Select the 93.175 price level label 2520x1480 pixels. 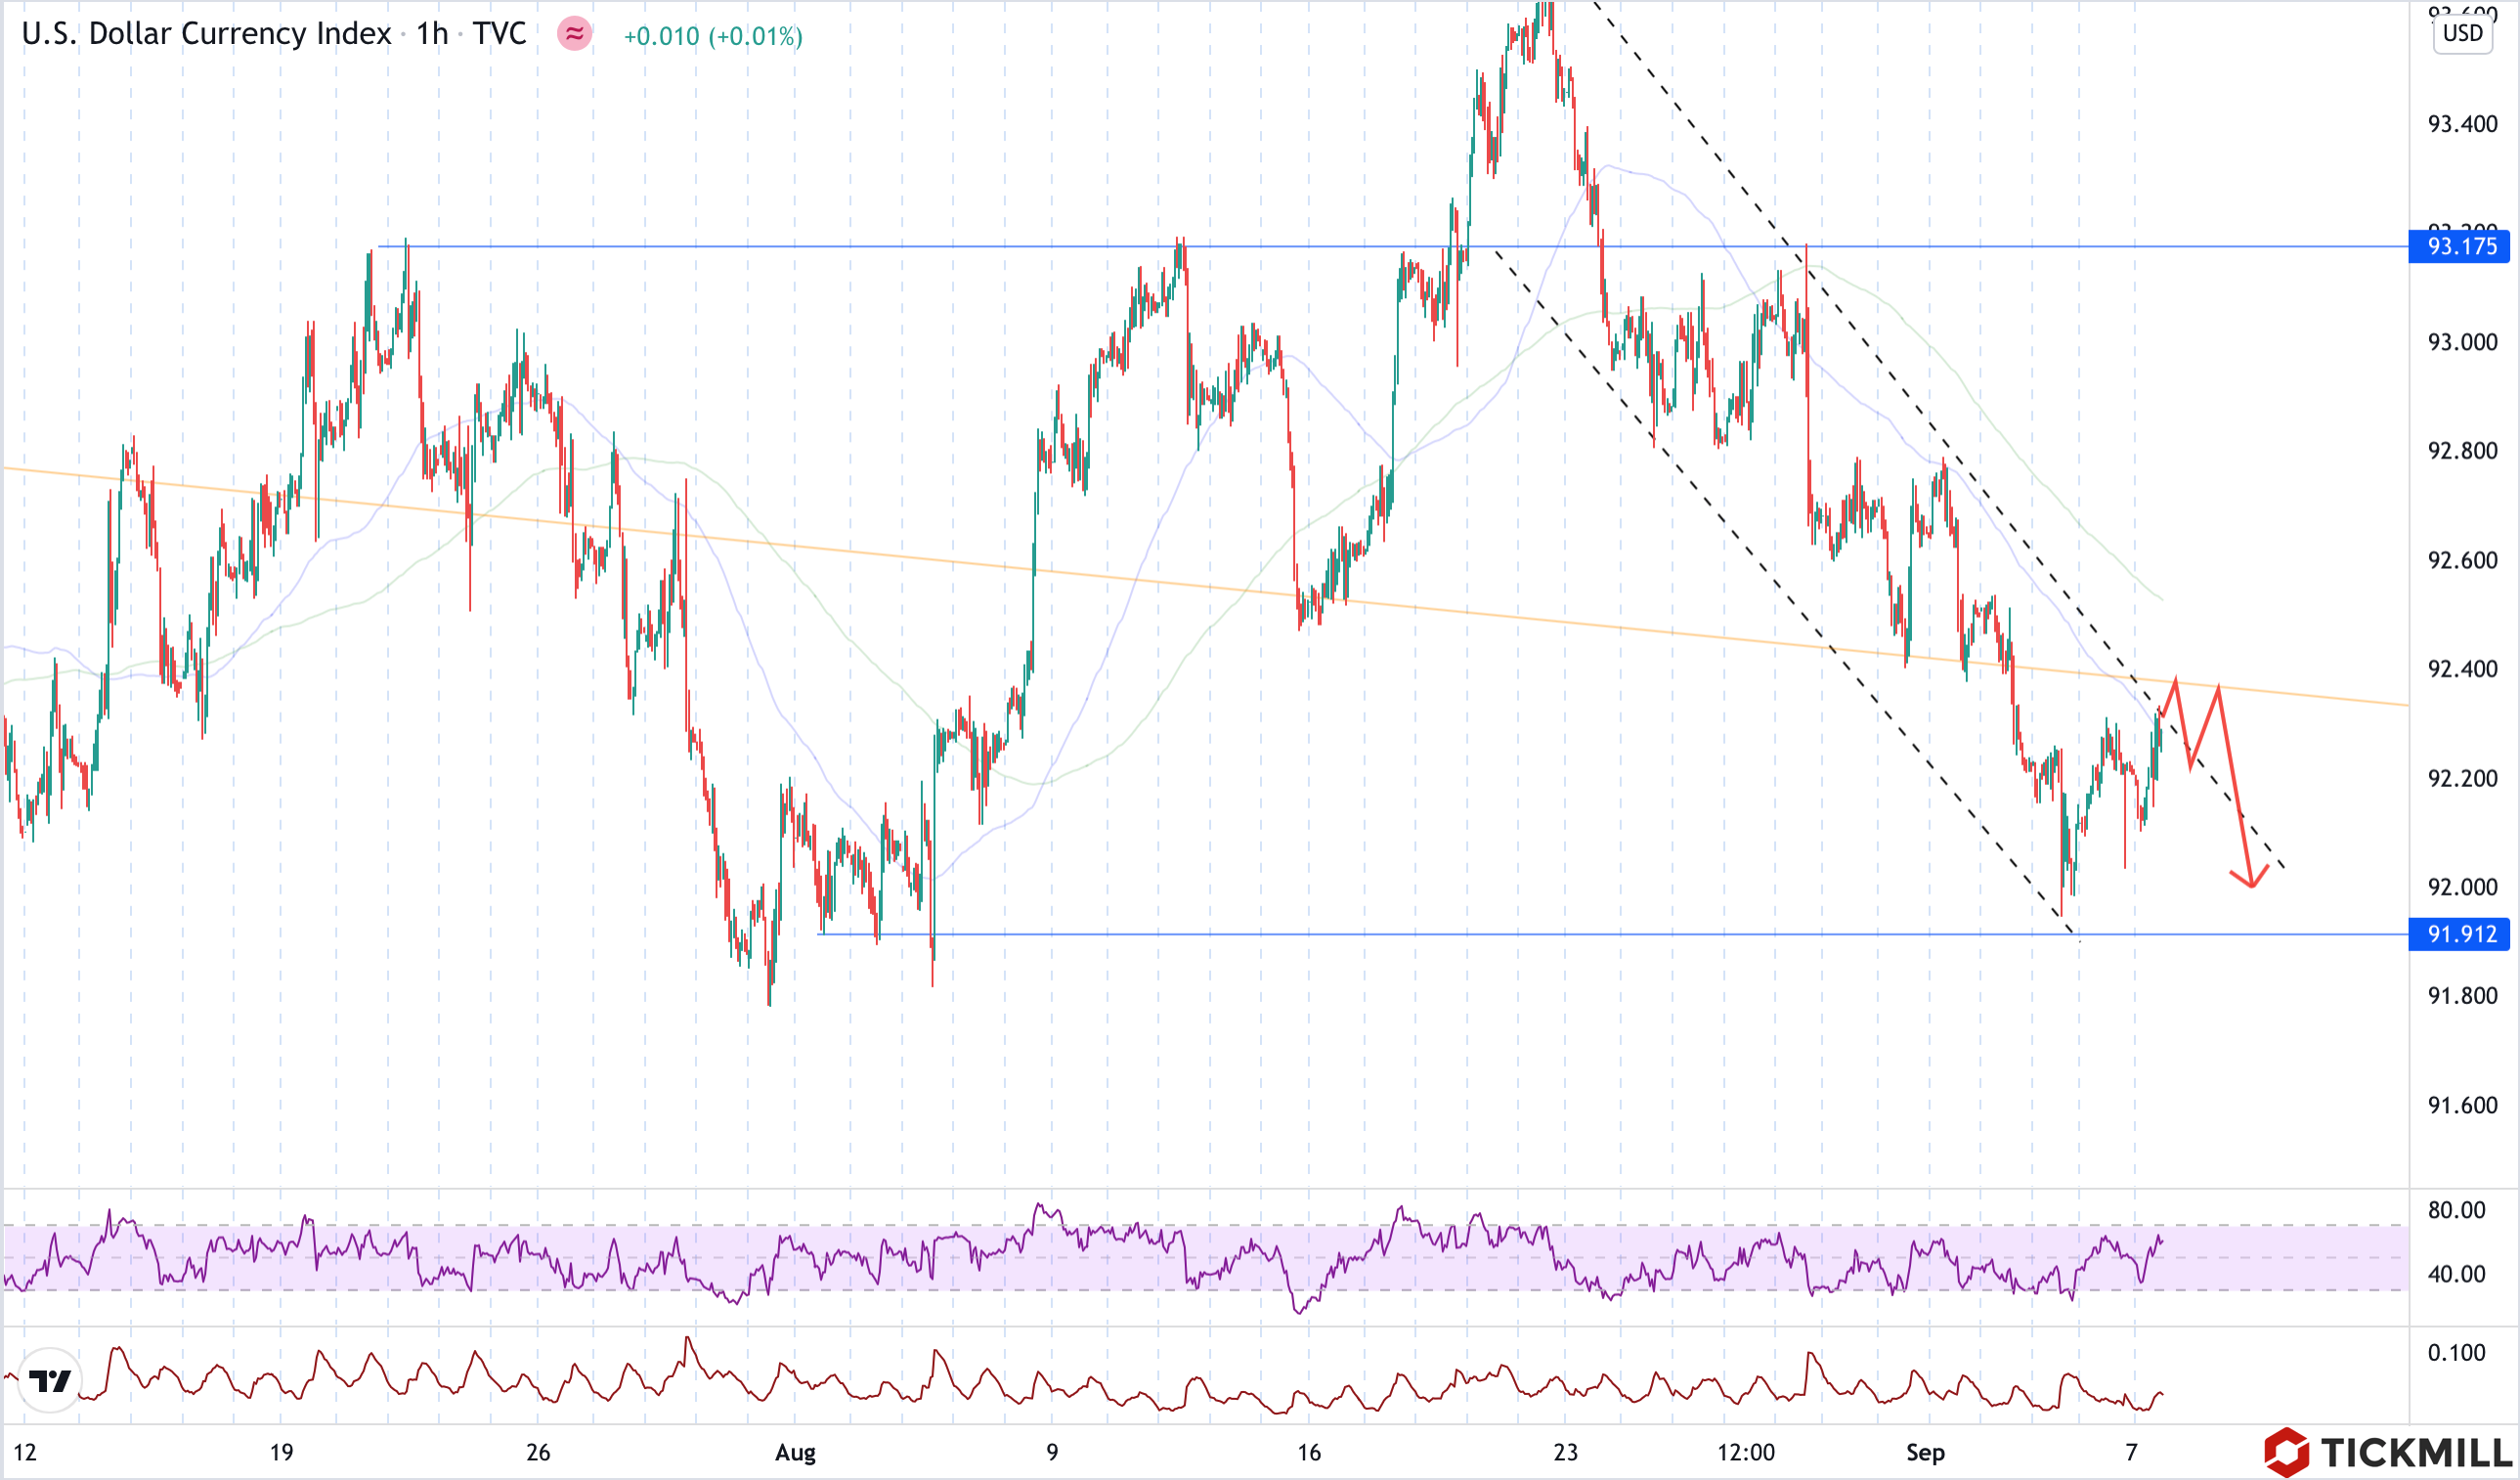2461,246
